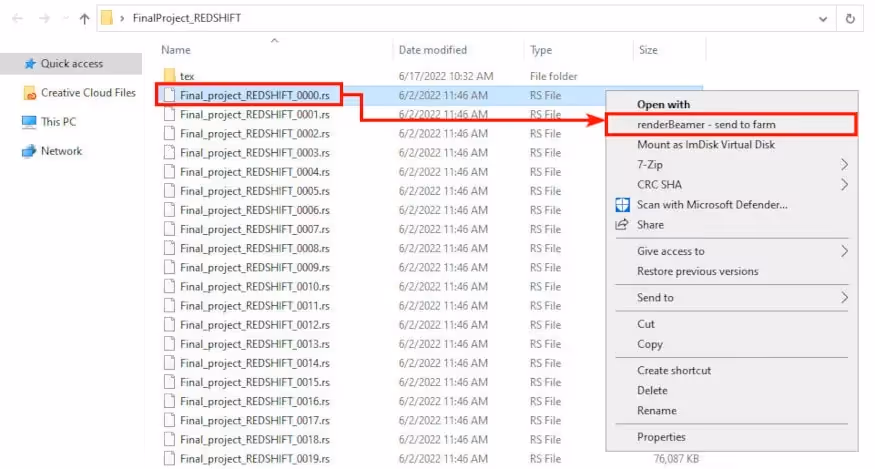
Task: Click file icon of Final_project_REDSHIFT_0015.rs
Action: (169, 382)
